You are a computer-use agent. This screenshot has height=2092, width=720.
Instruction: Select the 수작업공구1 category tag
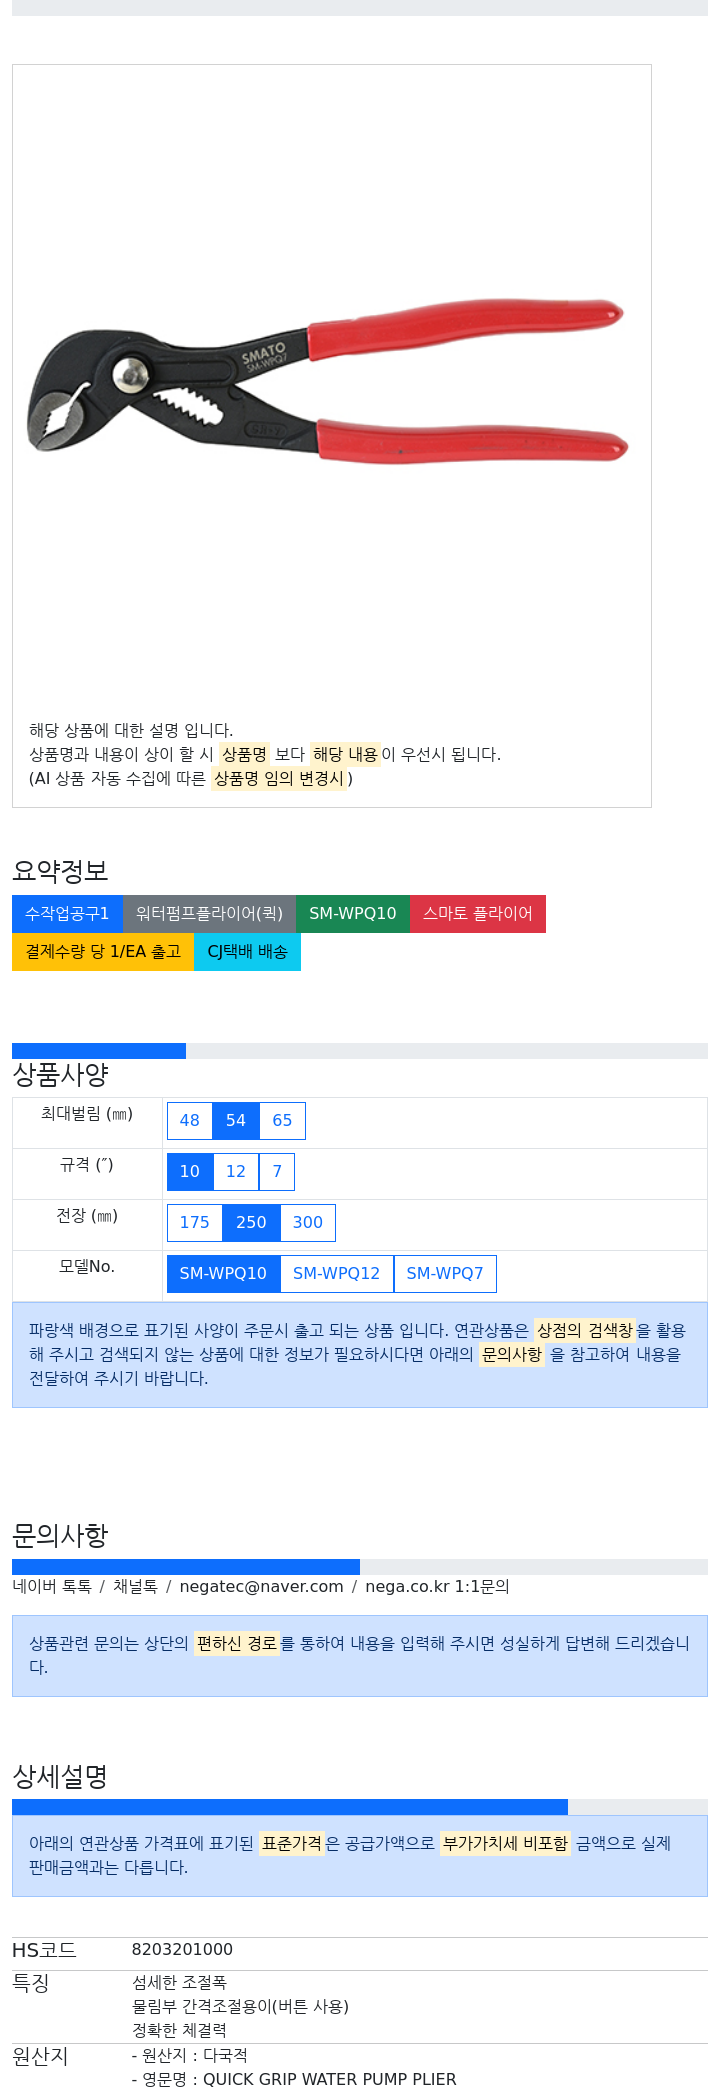tap(67, 914)
